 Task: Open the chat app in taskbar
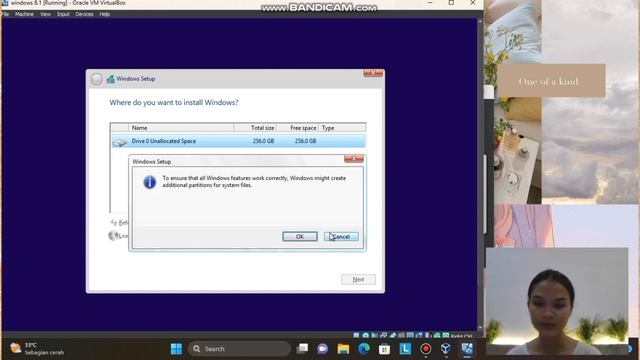[x=323, y=349]
